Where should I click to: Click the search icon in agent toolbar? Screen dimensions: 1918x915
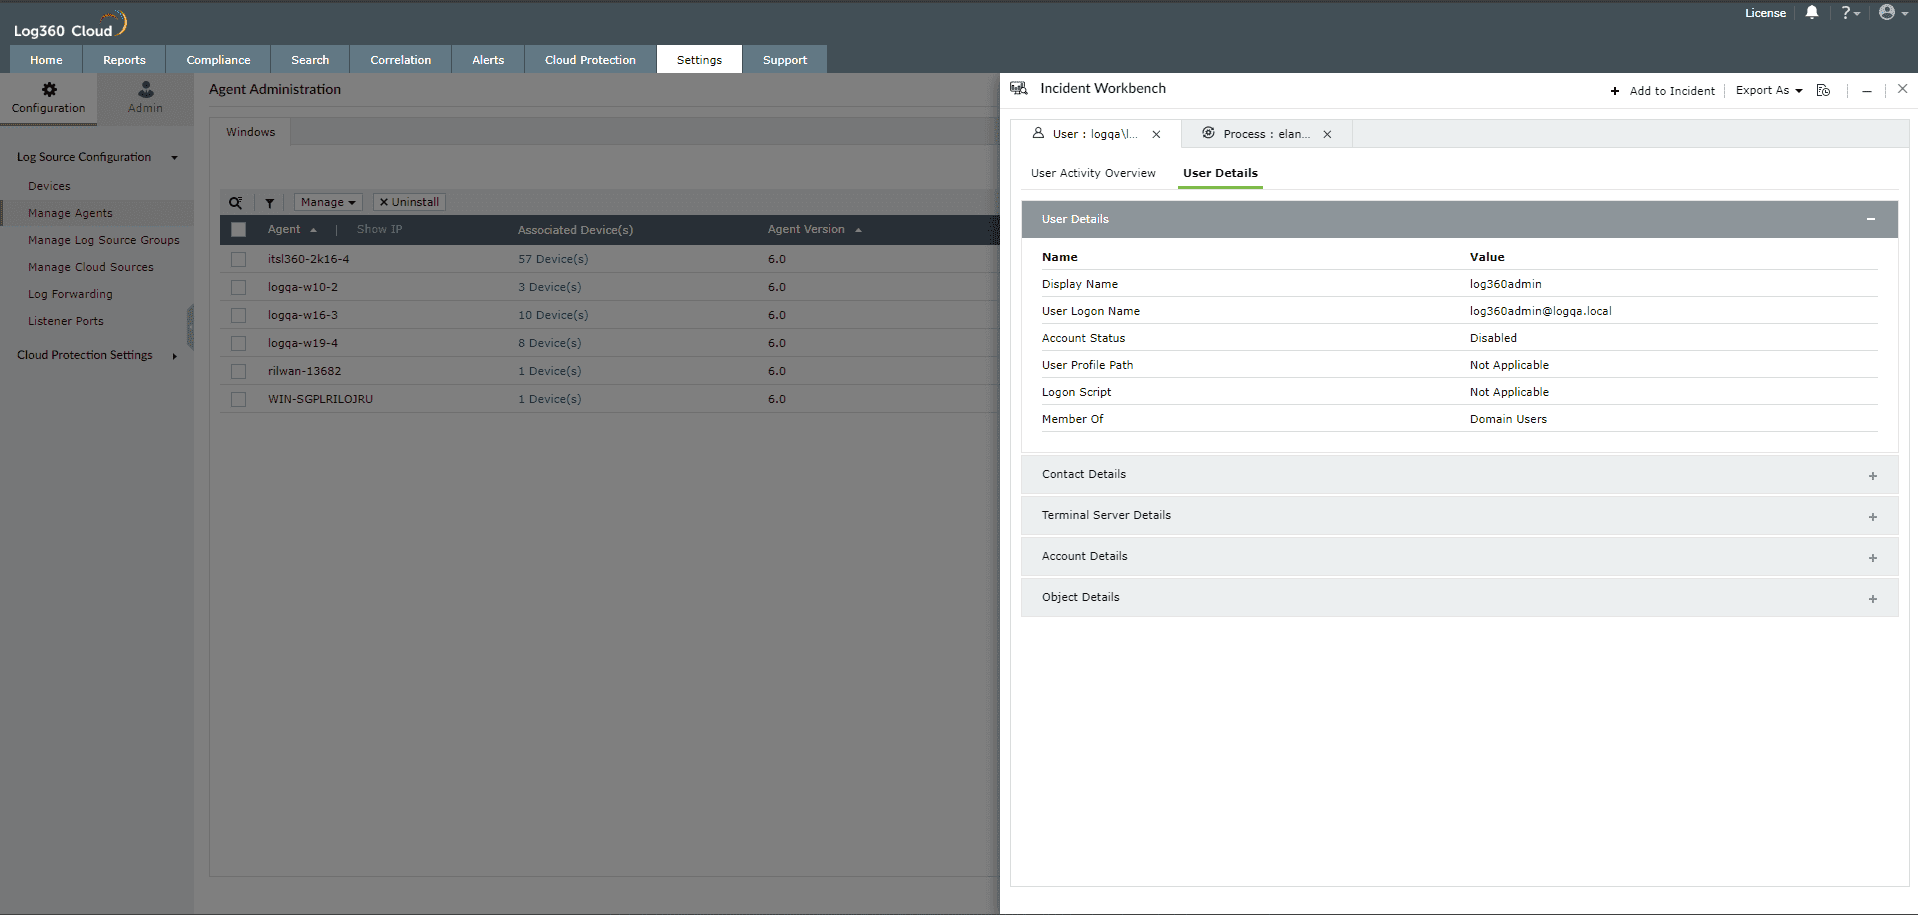(236, 202)
